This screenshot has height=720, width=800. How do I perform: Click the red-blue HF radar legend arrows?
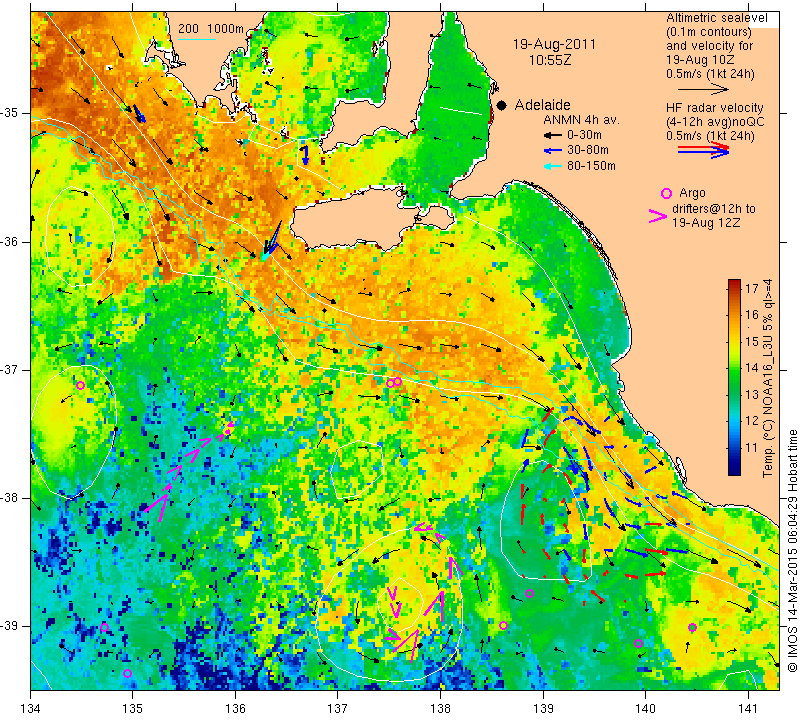[x=704, y=150]
